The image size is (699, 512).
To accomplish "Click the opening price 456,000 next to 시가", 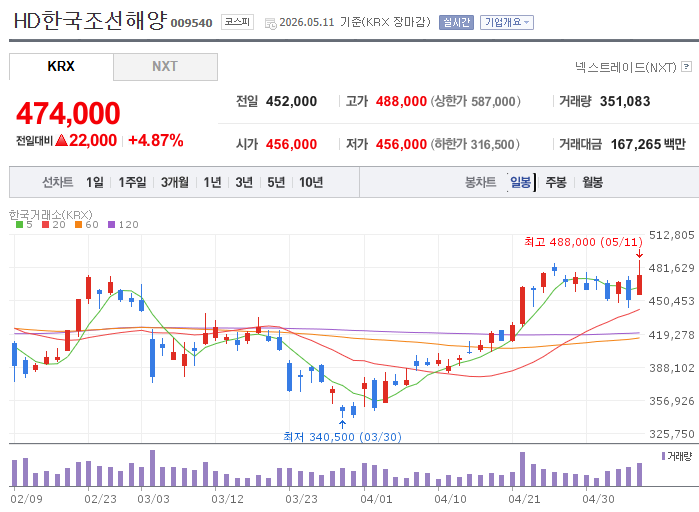I will tap(291, 144).
